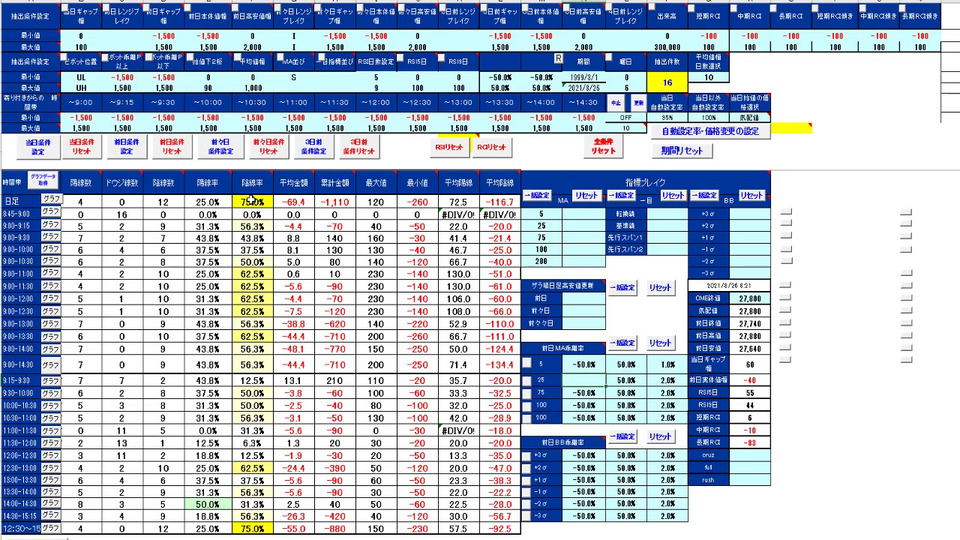
Task: Click the 当日条件設定 button
Action: pos(38,147)
